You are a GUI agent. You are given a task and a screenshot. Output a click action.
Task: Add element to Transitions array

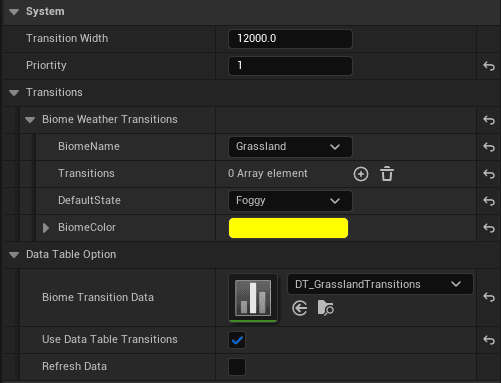(x=361, y=174)
